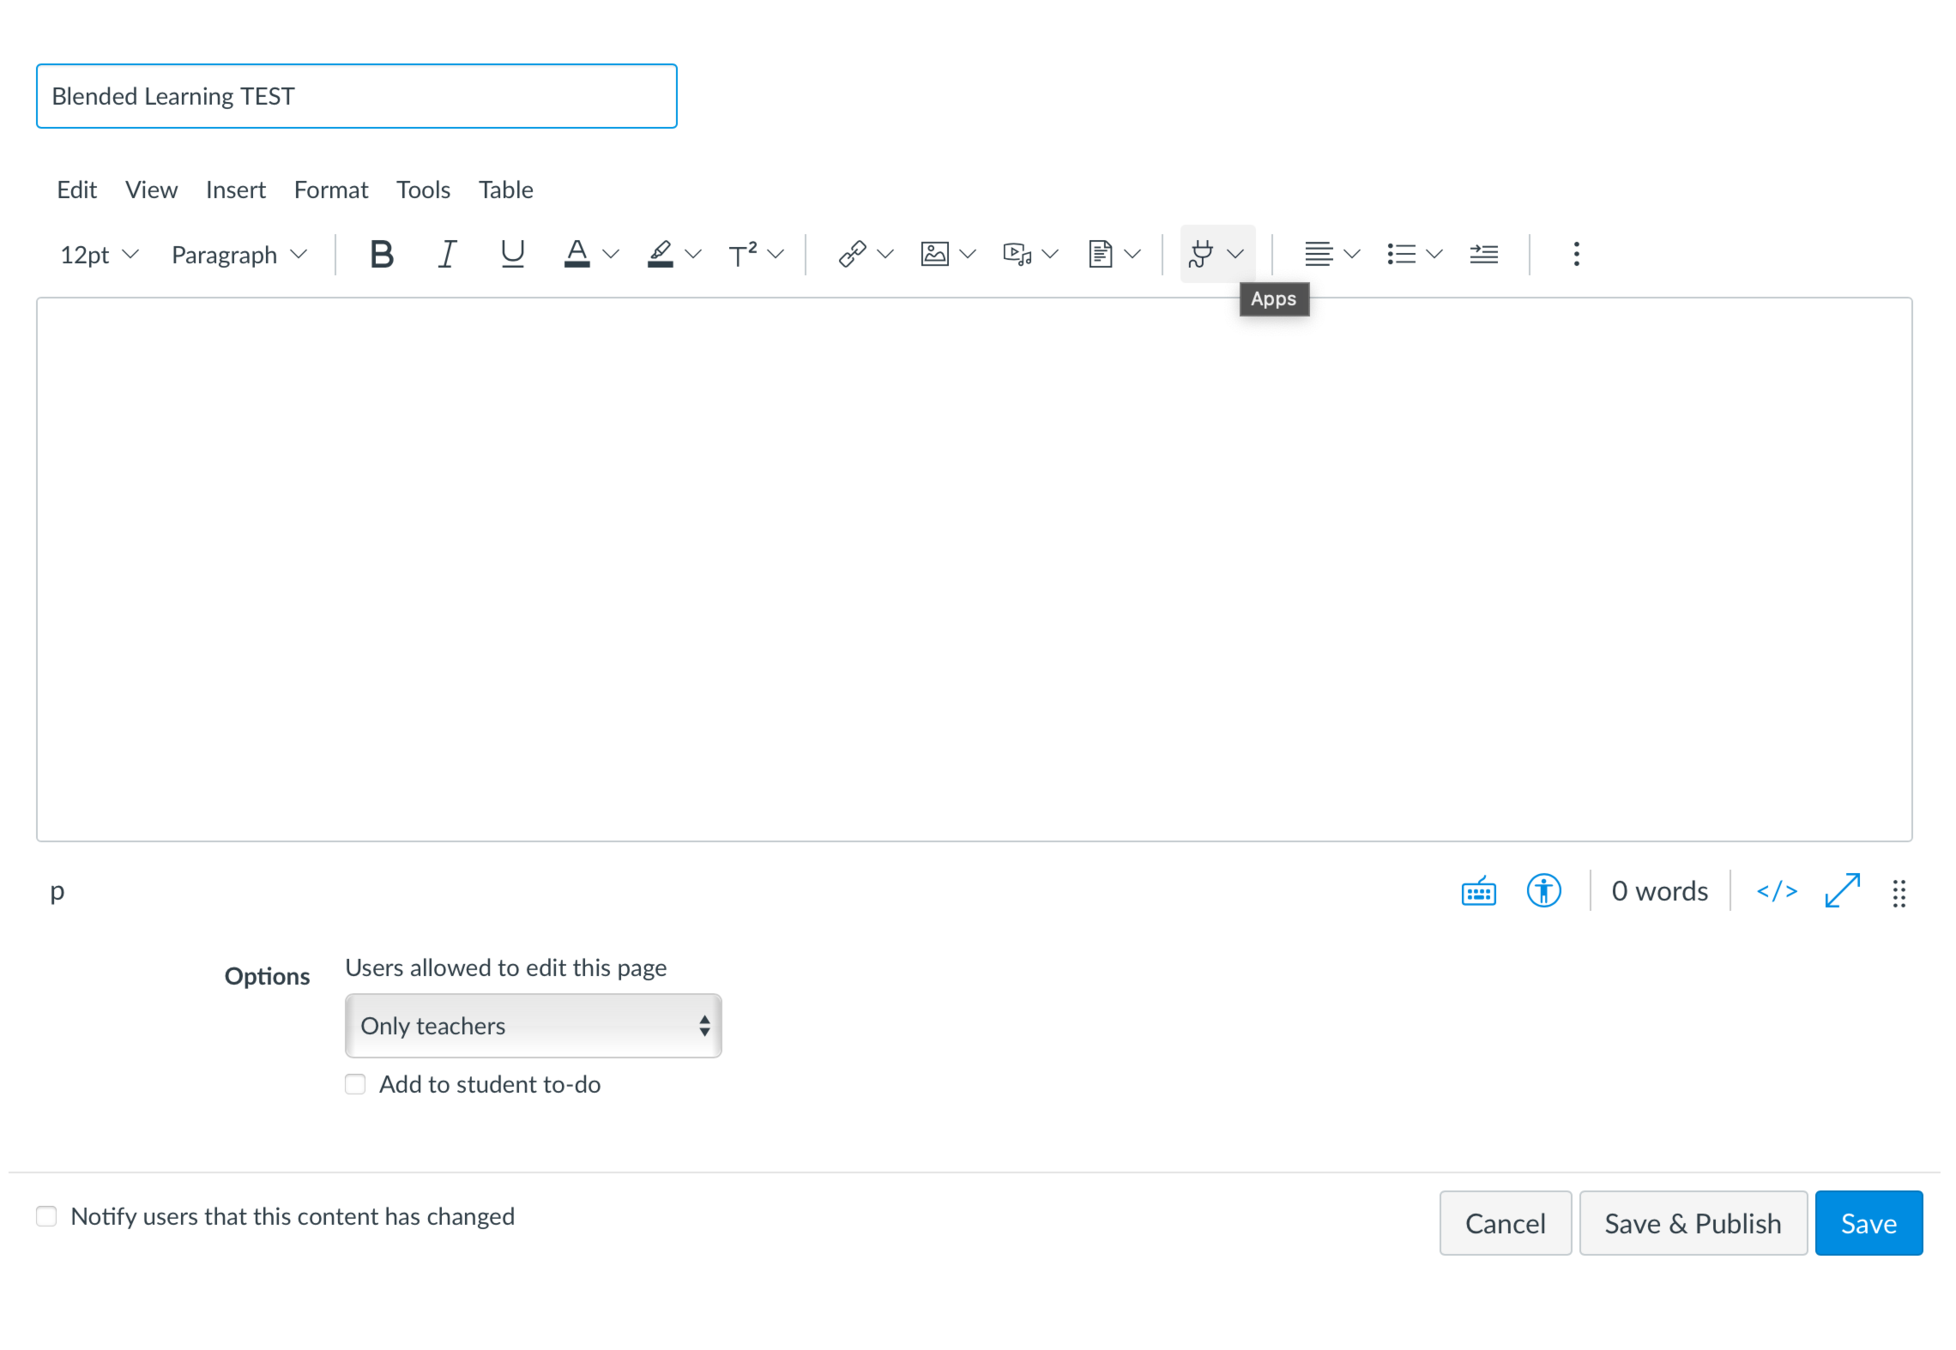Open the Insert menu
This screenshot has height=1350, width=1956.
click(x=235, y=189)
